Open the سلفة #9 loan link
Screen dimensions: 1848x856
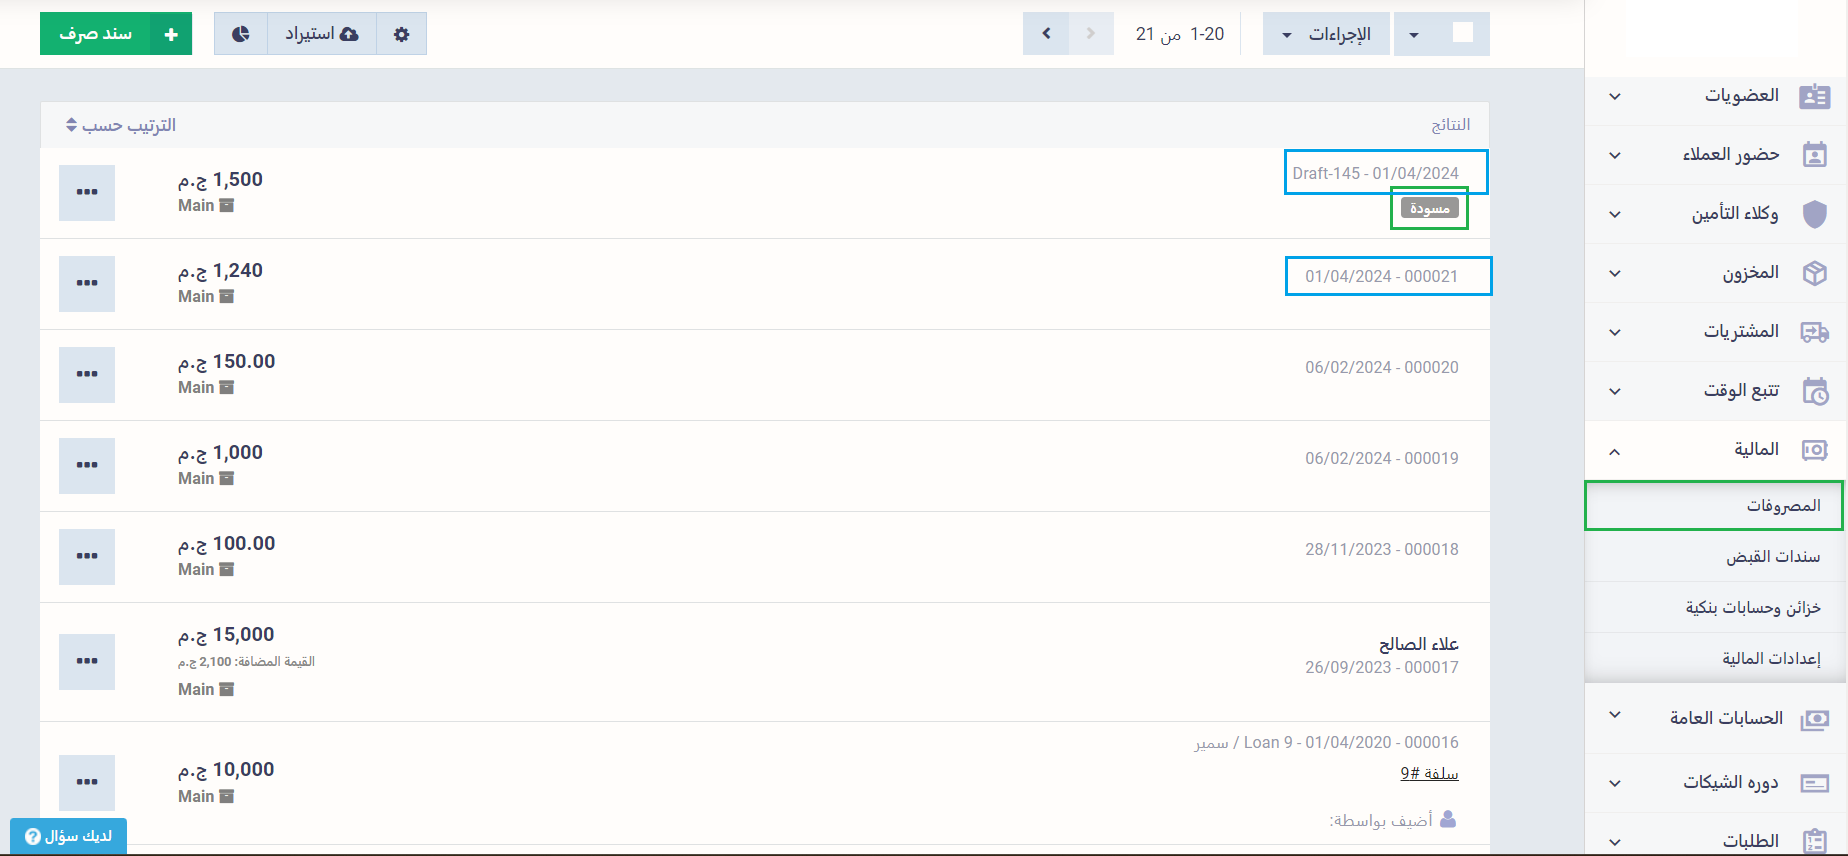pyautogui.click(x=1429, y=774)
